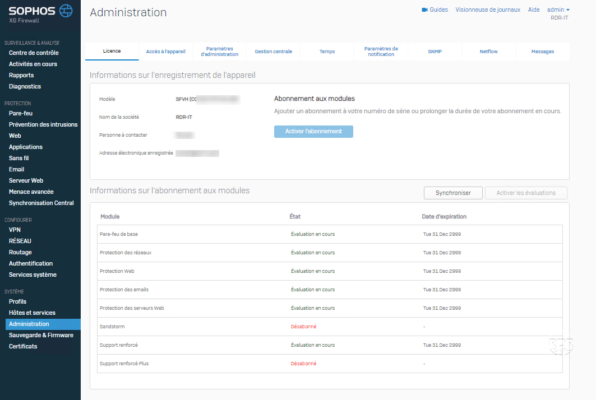Open Prévention des intrusions menu
Image resolution: width=596 pixels, height=400 pixels.
43,124
